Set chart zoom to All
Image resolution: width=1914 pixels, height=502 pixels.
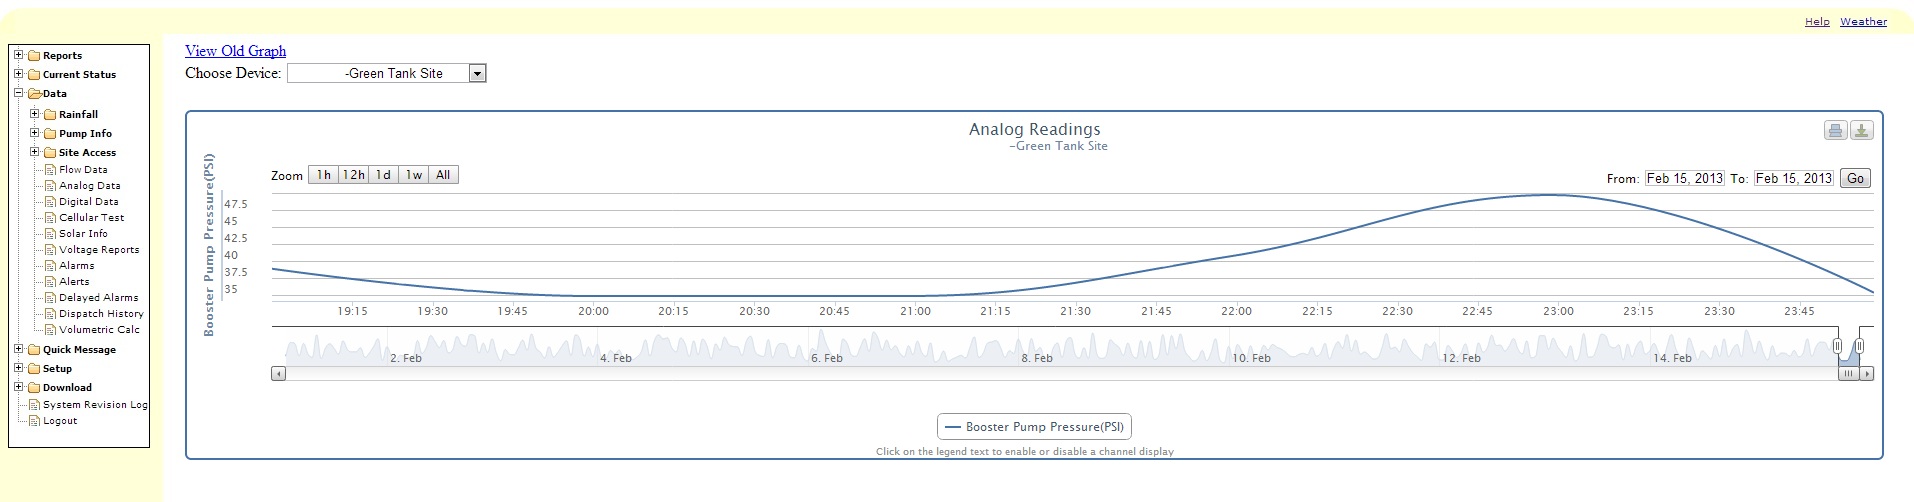(443, 175)
